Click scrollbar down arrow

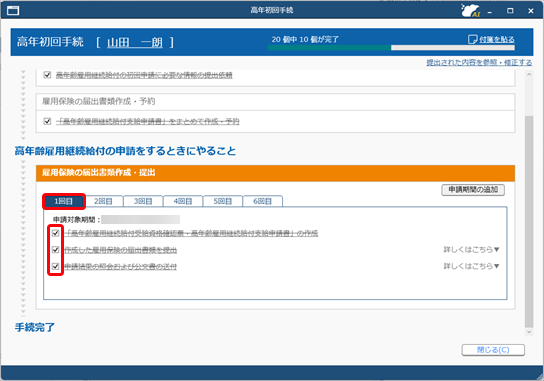tap(529, 332)
